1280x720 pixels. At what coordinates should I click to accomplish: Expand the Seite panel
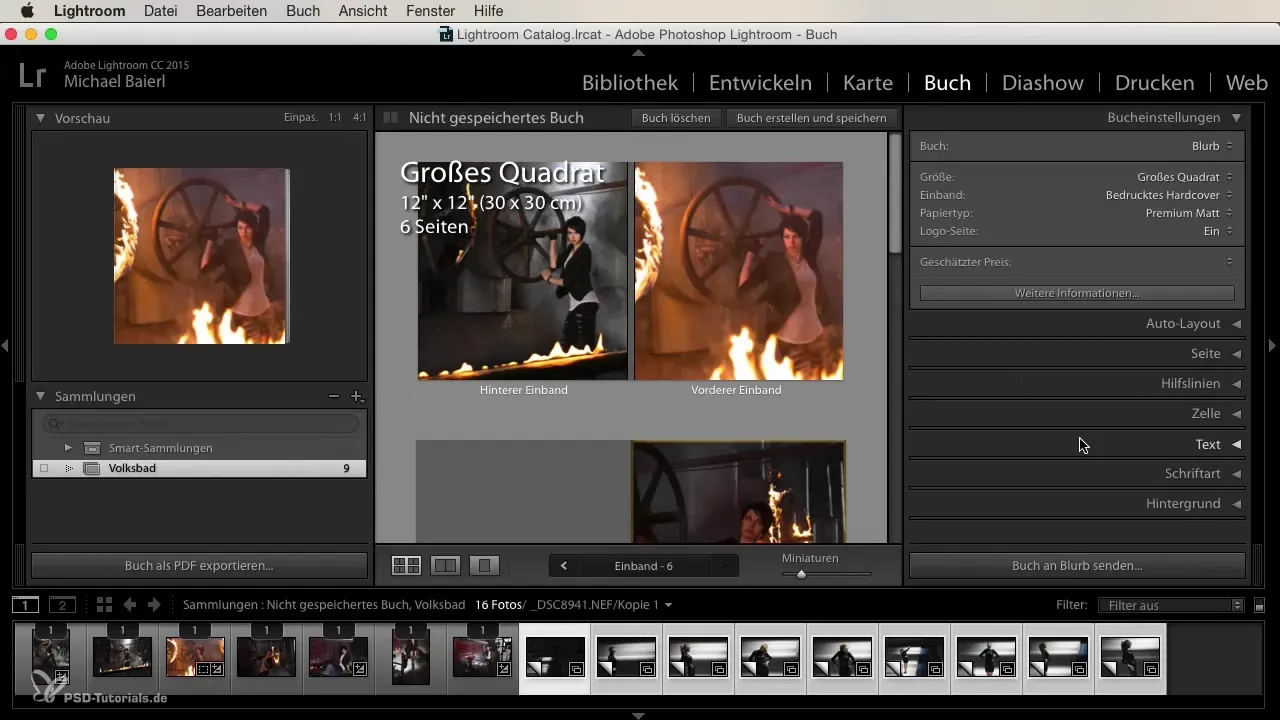1237,354
